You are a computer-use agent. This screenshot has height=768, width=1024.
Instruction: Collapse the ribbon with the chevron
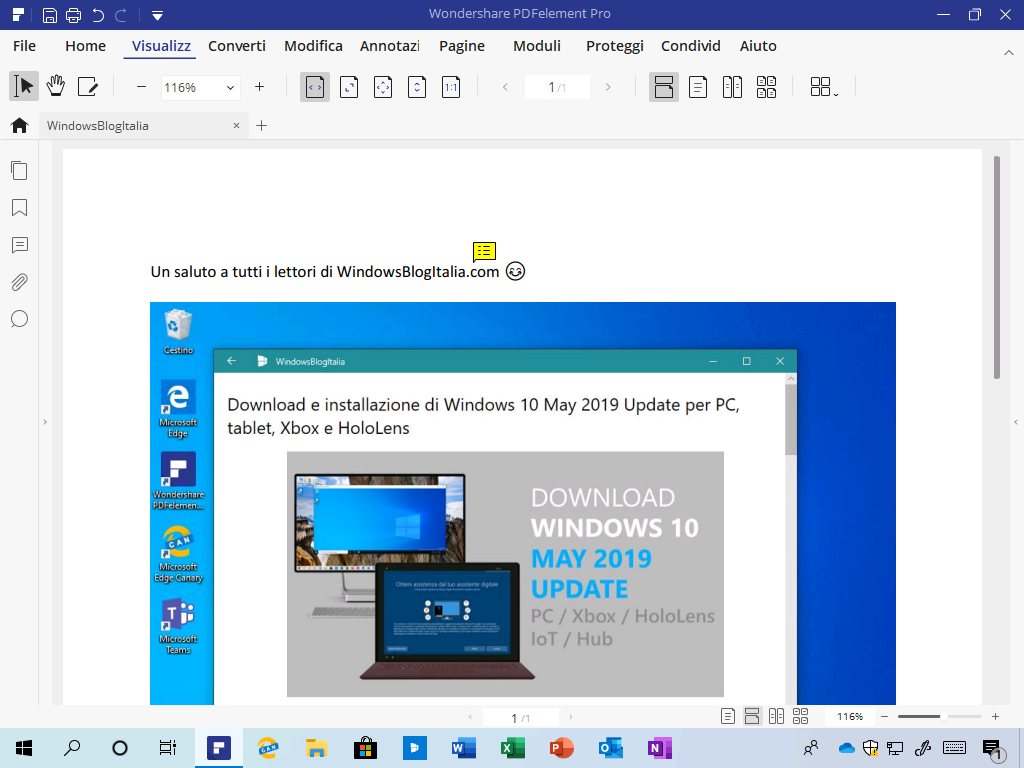[x=1008, y=52]
